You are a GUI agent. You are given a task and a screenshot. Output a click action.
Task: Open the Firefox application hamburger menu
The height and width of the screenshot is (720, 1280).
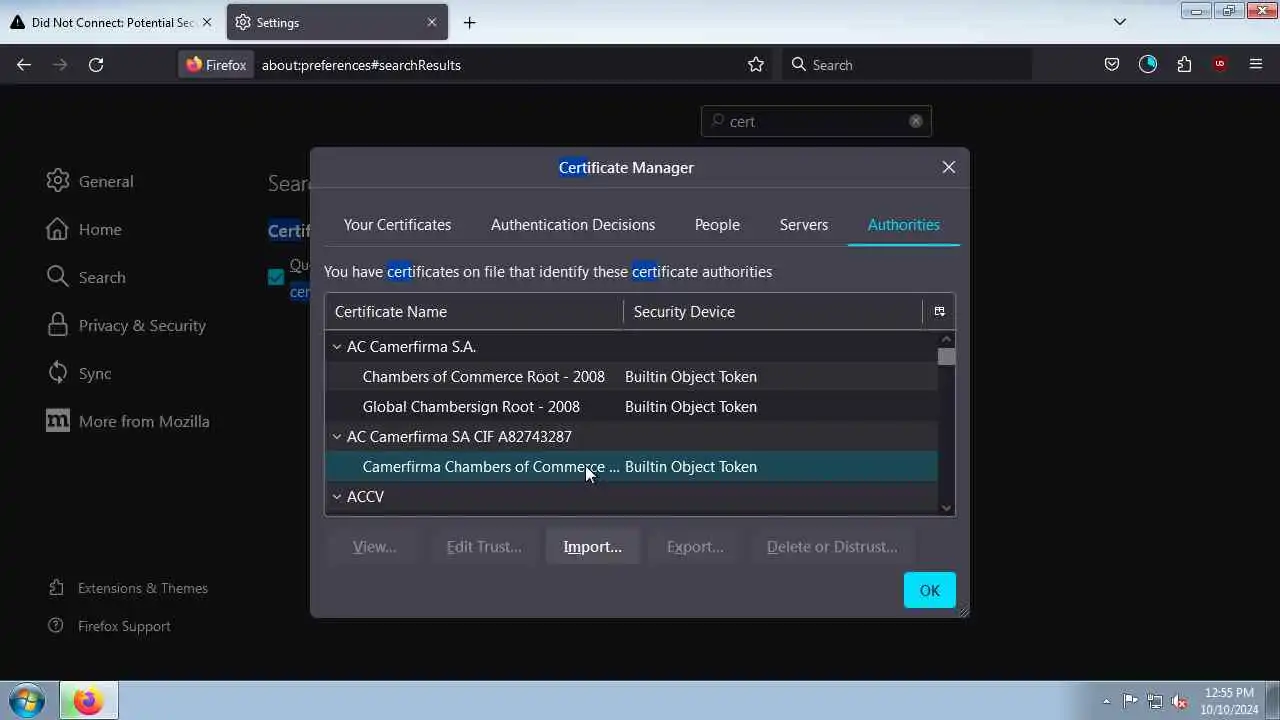pos(1256,65)
